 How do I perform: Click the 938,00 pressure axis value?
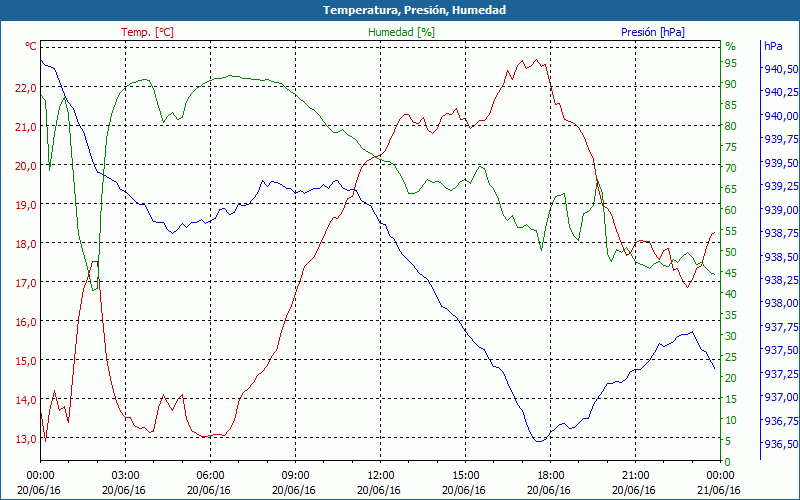click(782, 303)
